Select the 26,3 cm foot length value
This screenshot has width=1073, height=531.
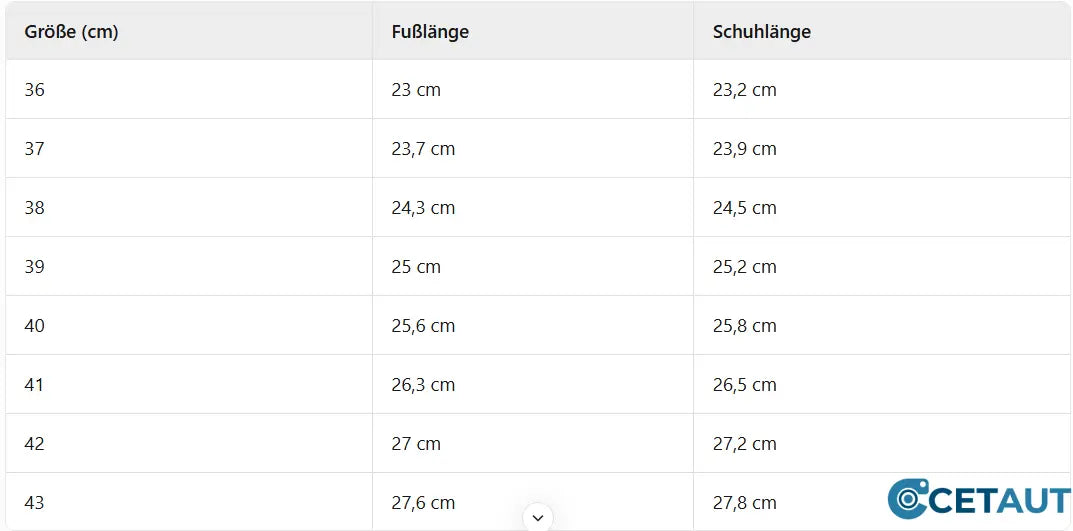[x=423, y=385]
